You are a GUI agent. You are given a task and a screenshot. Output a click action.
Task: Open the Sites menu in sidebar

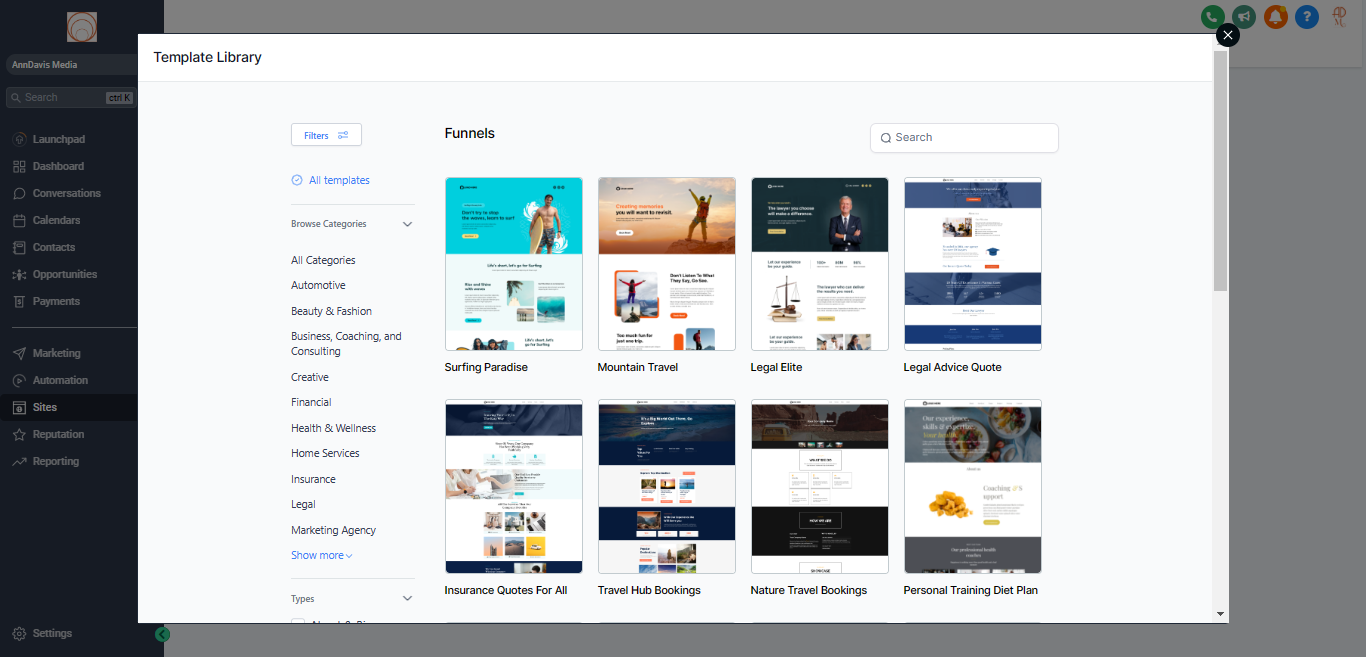(45, 408)
